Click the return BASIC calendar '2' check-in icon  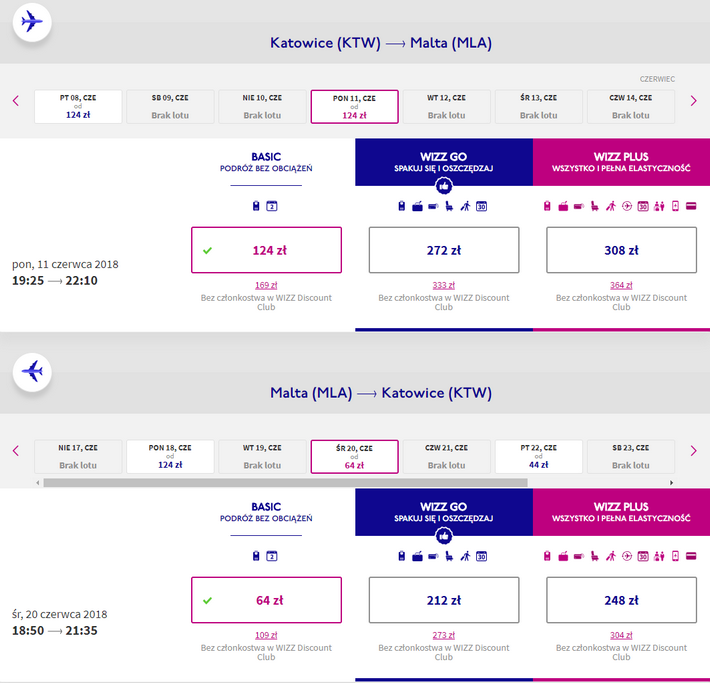pos(272,556)
